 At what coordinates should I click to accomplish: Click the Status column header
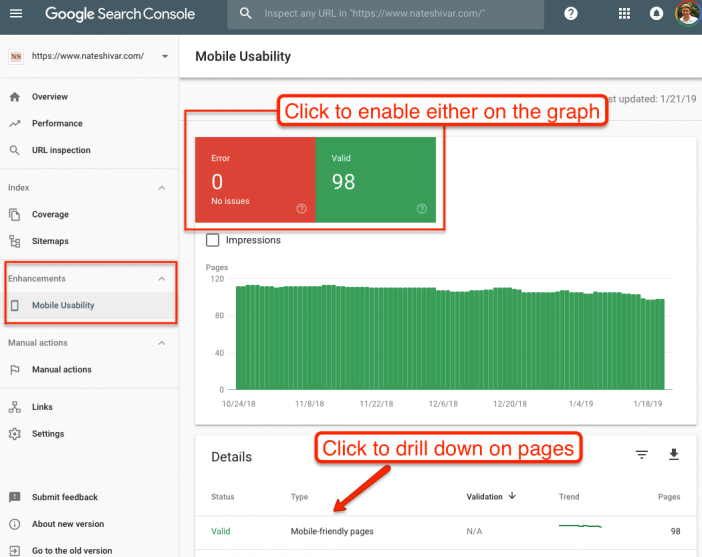(x=223, y=497)
